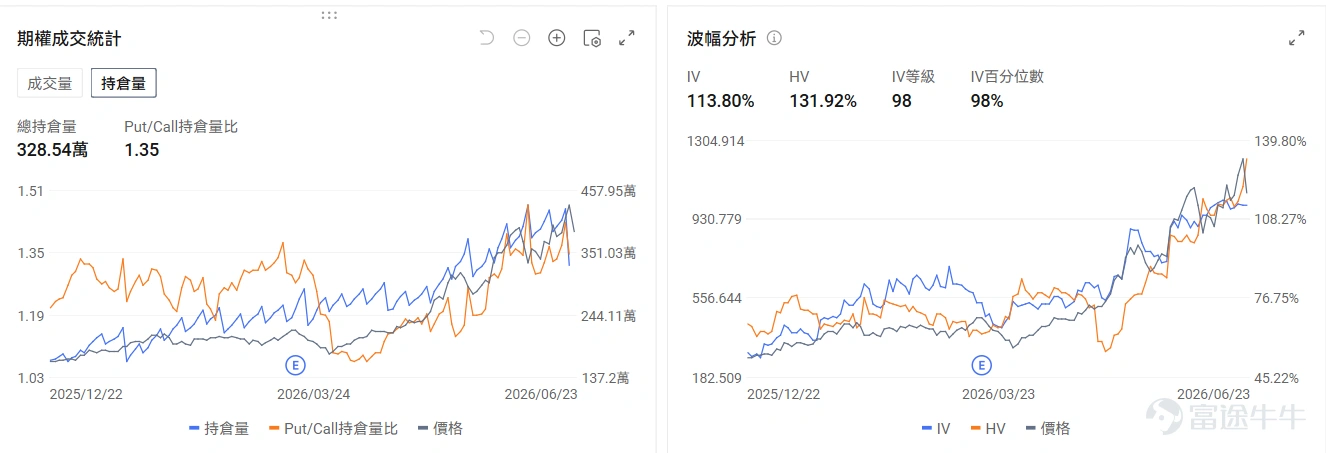Expand 波幅分析 panel to fullscreen
Image resolution: width=1326 pixels, height=453 pixels.
click(1297, 38)
